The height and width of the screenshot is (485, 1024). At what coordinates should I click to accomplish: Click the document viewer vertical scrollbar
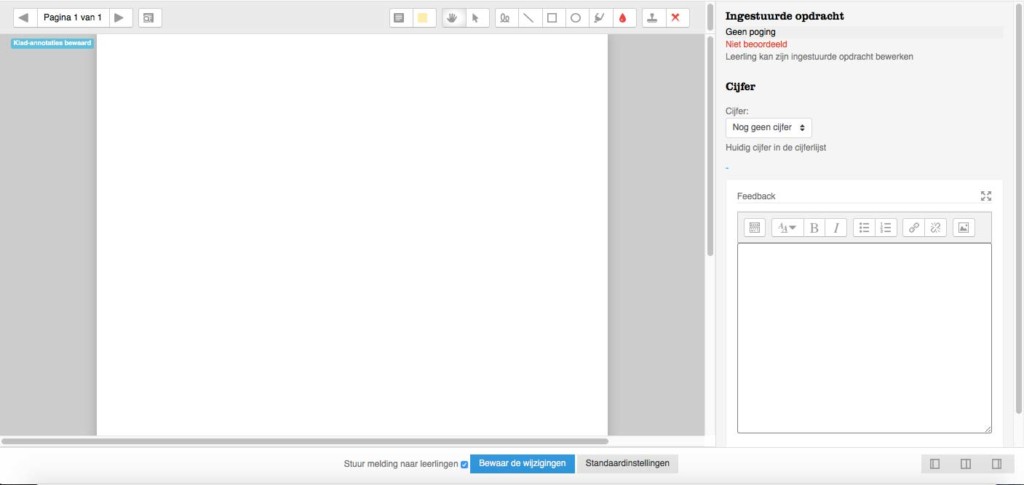pyautogui.click(x=710, y=145)
